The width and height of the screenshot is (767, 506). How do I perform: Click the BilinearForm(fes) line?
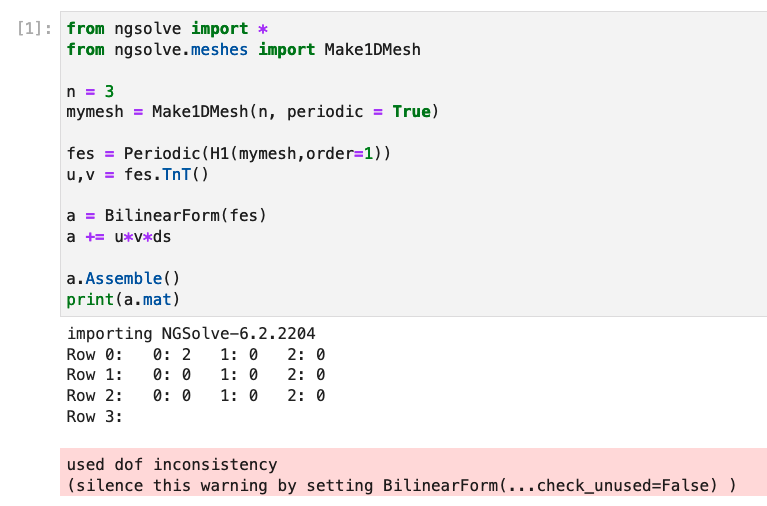tap(166, 216)
